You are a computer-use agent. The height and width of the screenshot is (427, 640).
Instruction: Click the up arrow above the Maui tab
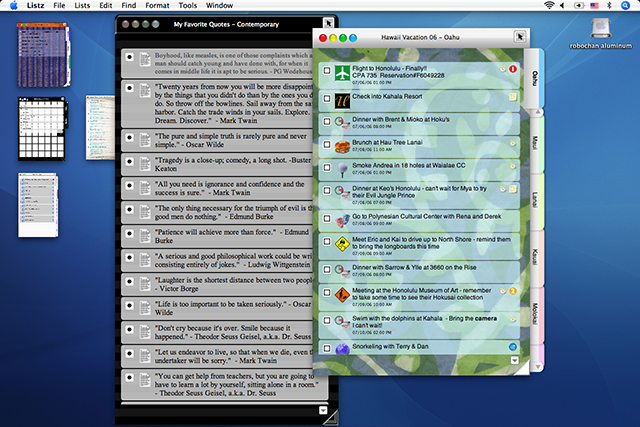[538, 112]
